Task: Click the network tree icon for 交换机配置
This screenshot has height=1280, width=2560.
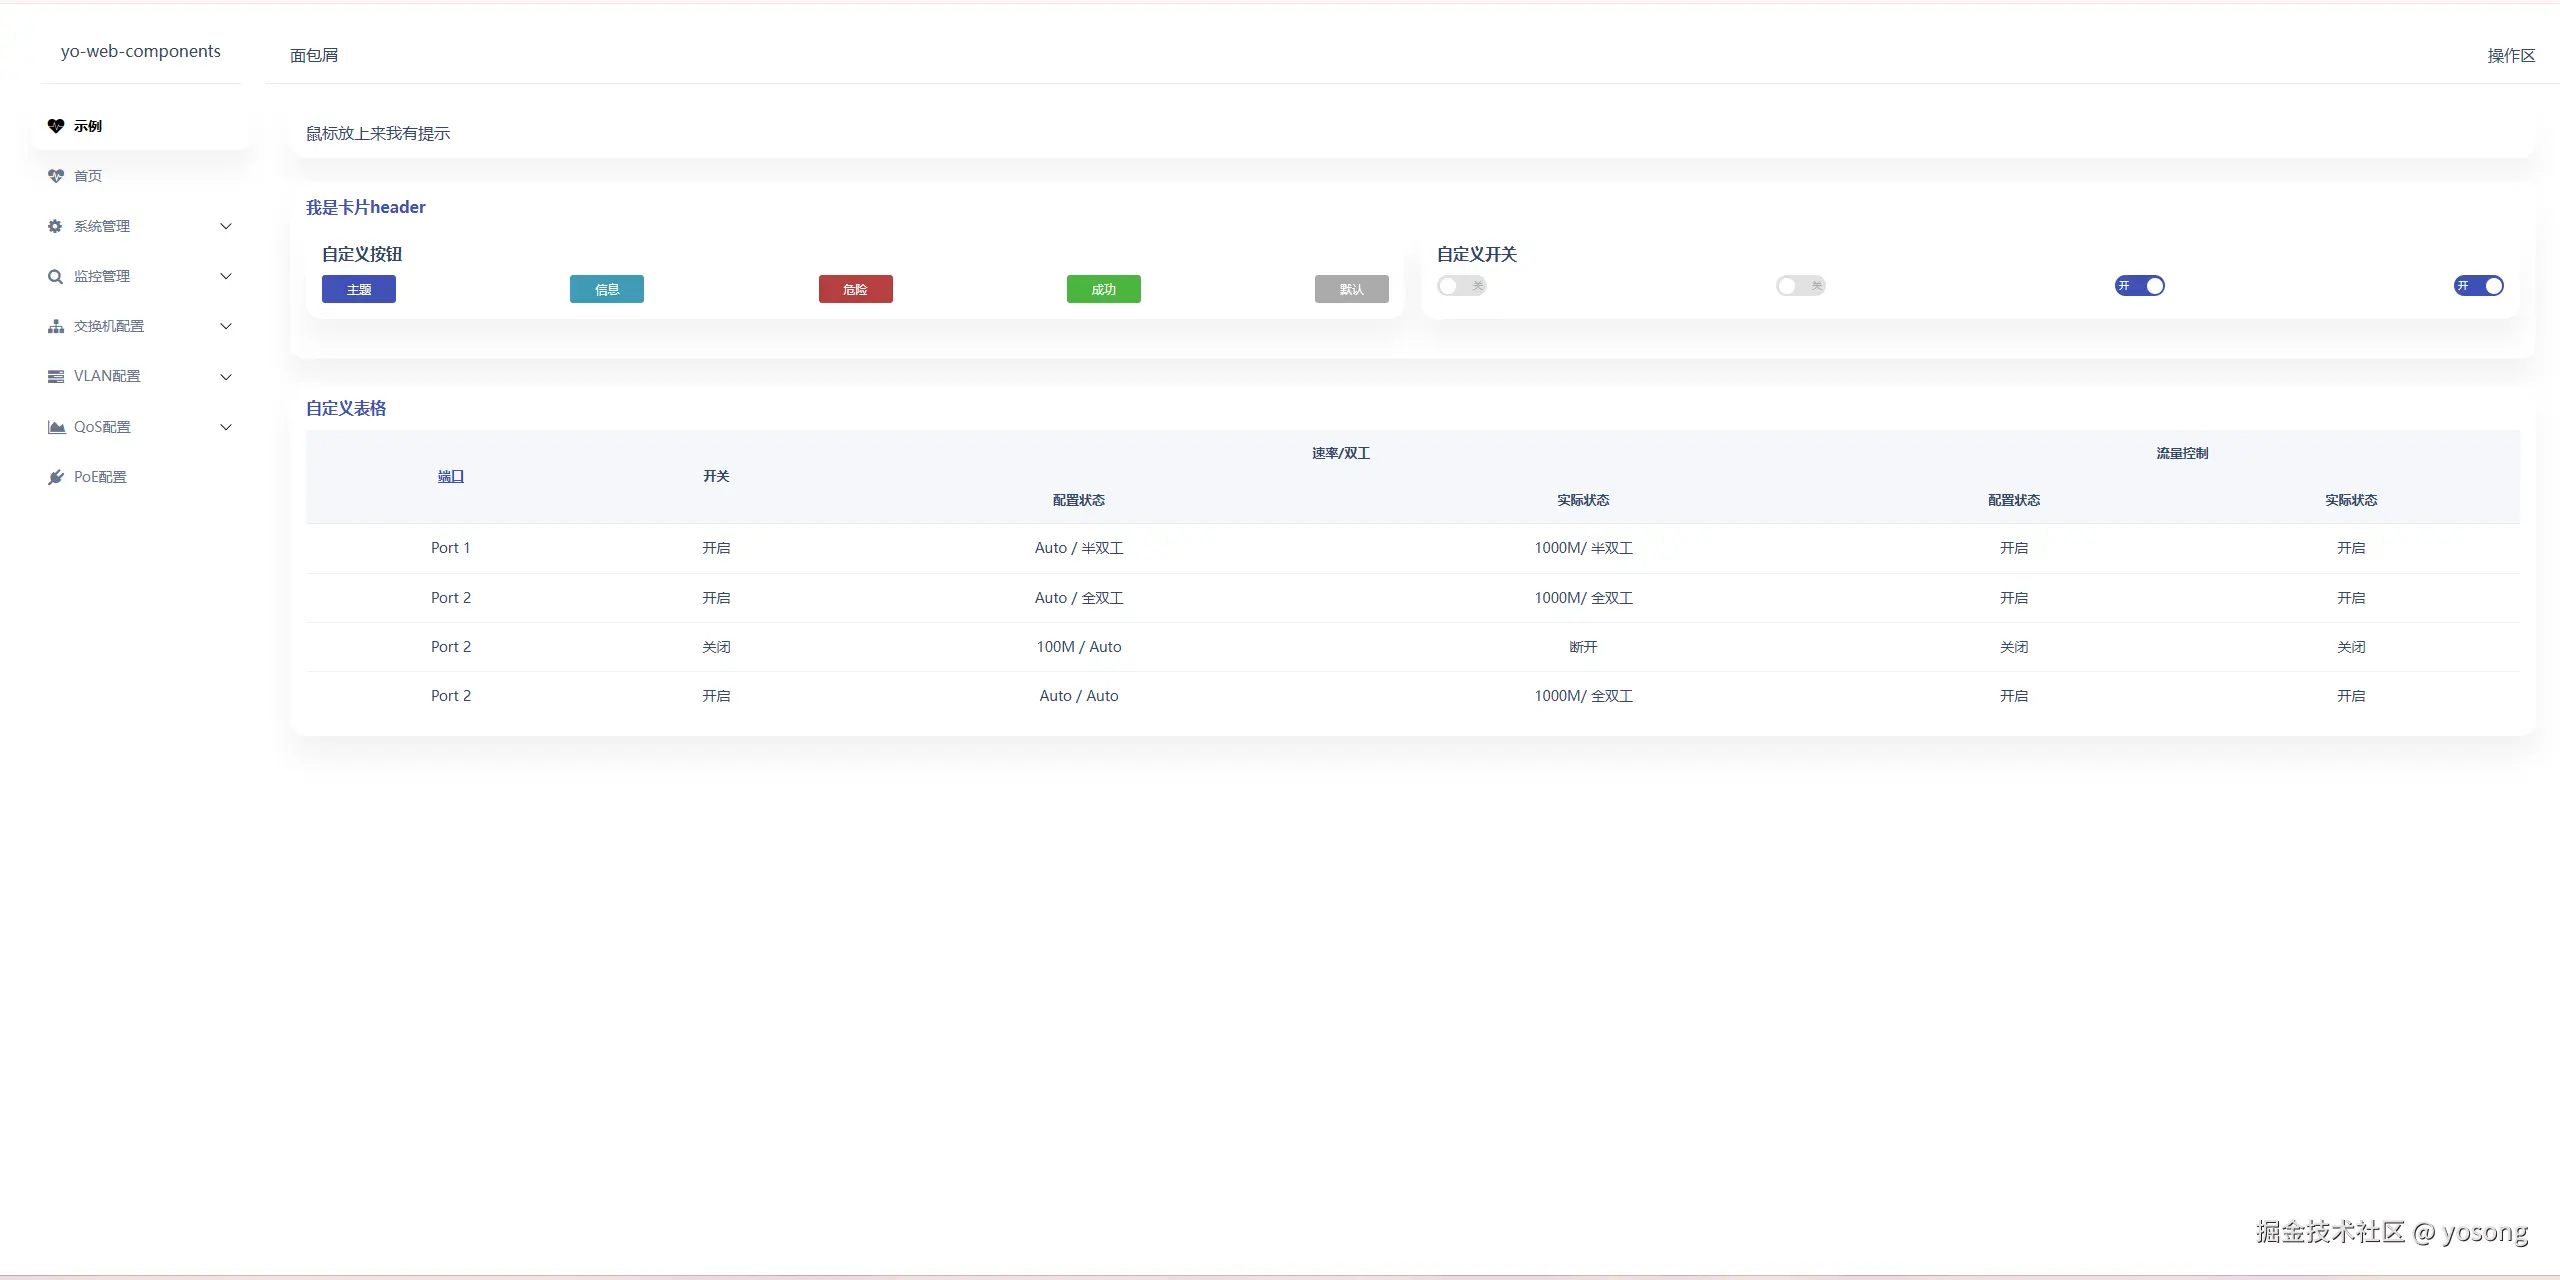Action: click(x=56, y=326)
